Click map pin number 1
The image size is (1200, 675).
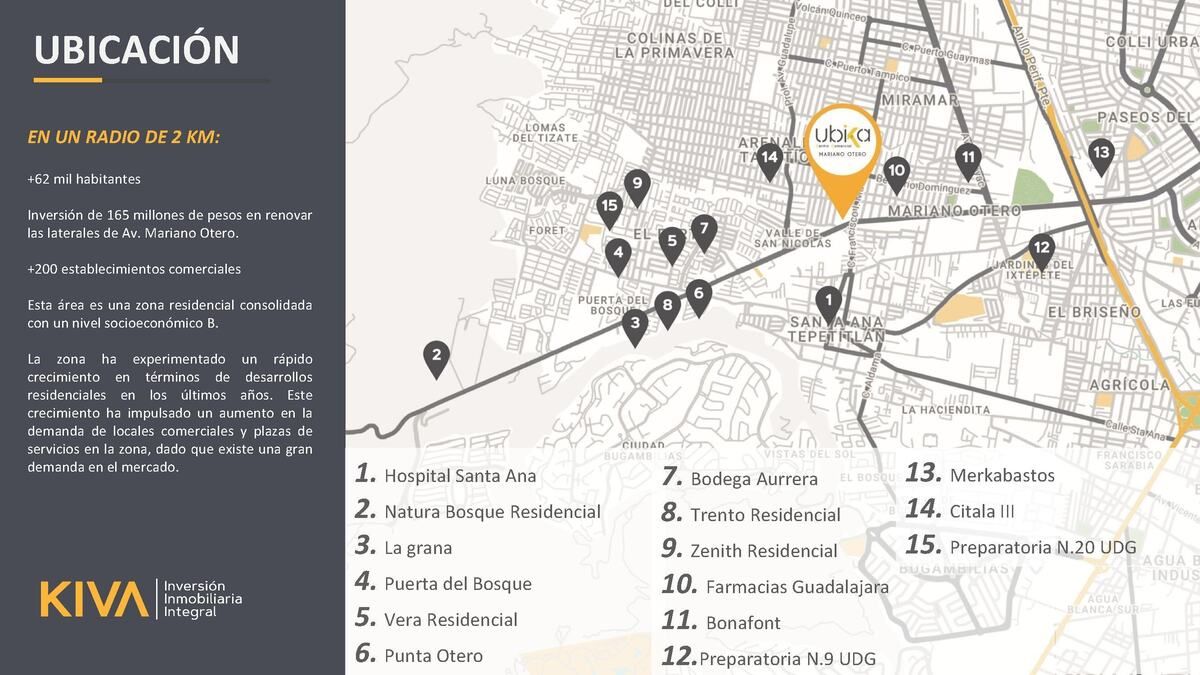pos(828,304)
